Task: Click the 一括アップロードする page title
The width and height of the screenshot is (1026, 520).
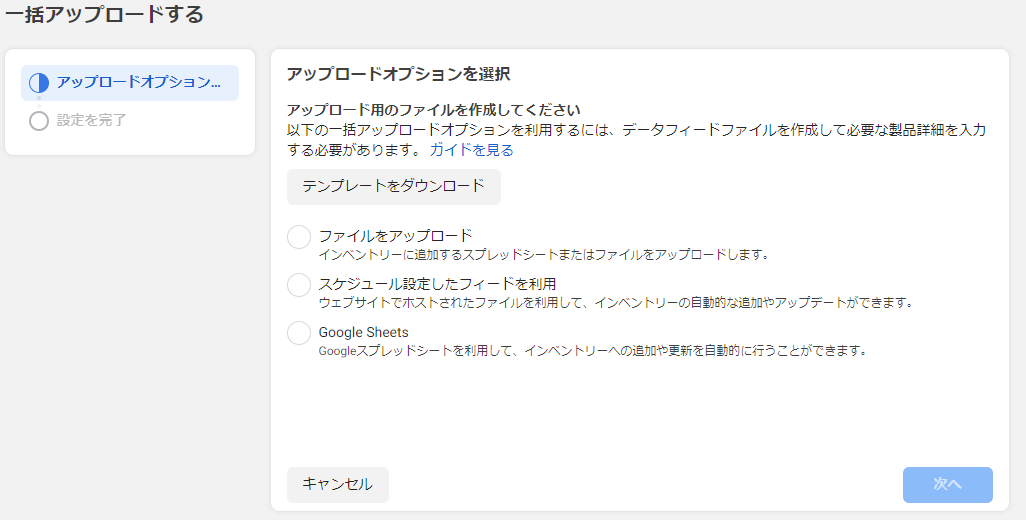Action: pyautogui.click(x=104, y=14)
